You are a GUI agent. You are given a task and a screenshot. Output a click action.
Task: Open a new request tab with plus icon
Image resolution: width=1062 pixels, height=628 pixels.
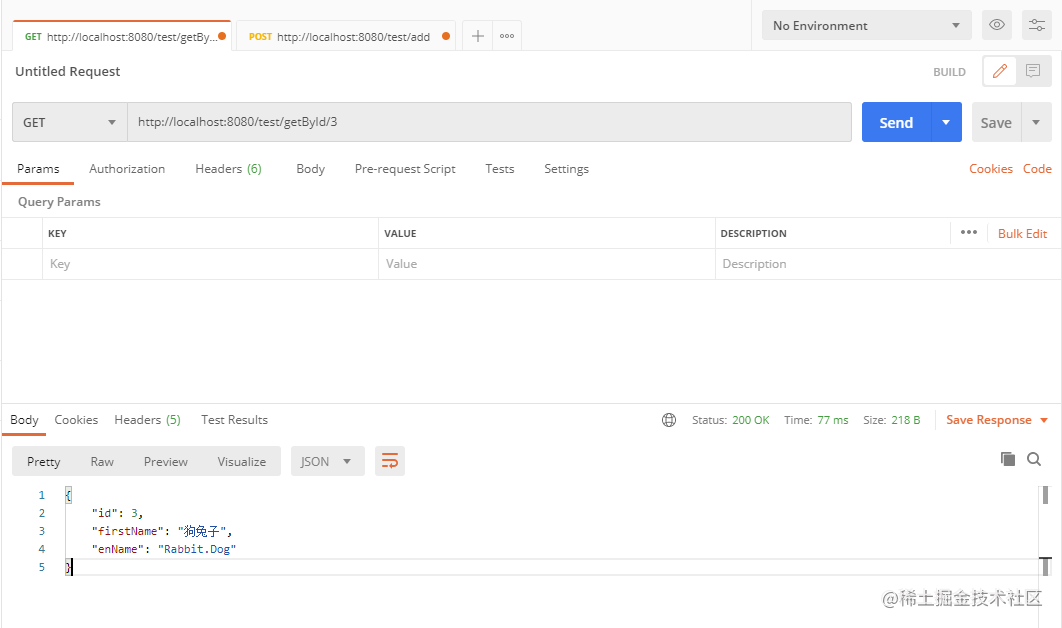(x=477, y=36)
